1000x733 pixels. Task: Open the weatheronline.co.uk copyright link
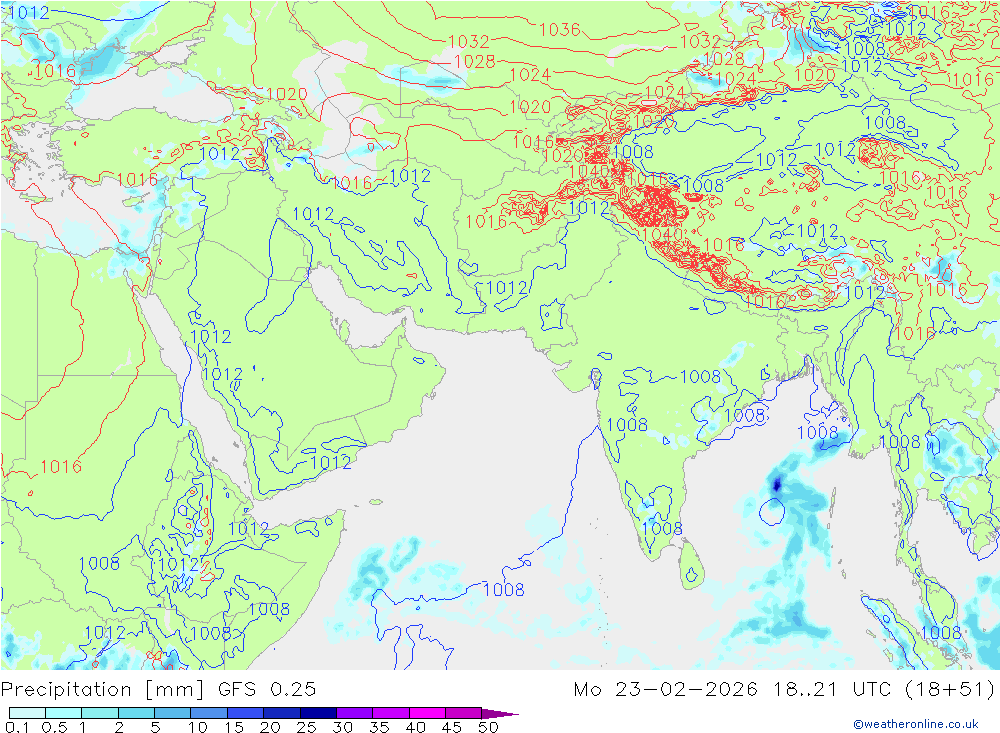(x=916, y=723)
